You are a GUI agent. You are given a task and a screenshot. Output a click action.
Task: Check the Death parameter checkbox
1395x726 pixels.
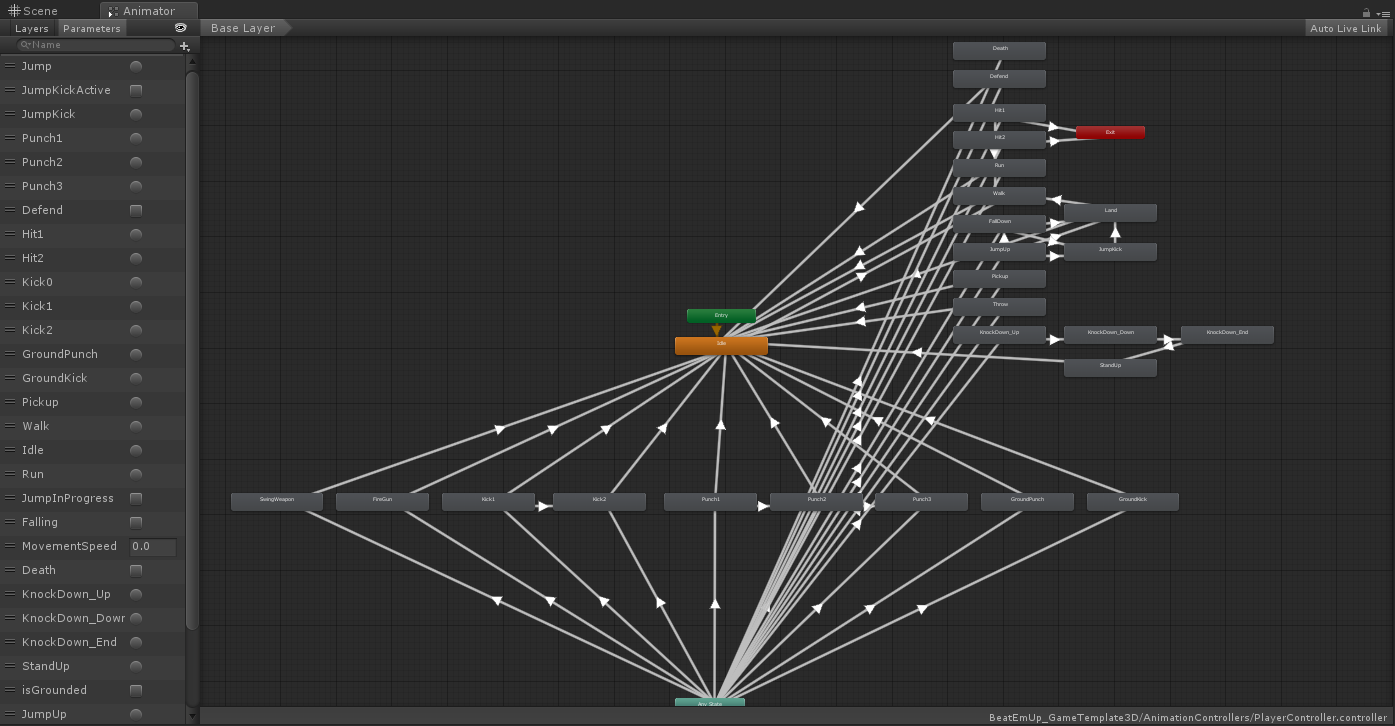136,570
